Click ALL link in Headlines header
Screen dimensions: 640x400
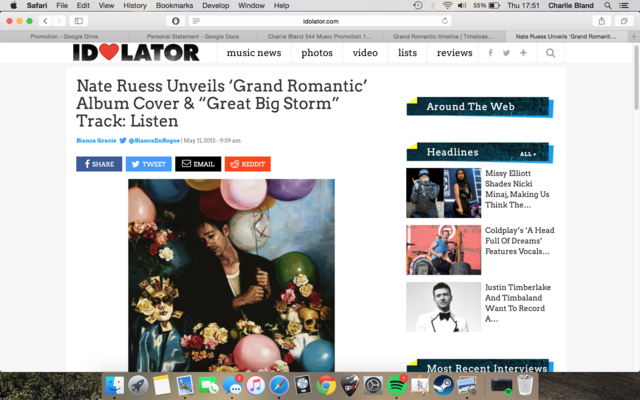(x=528, y=154)
